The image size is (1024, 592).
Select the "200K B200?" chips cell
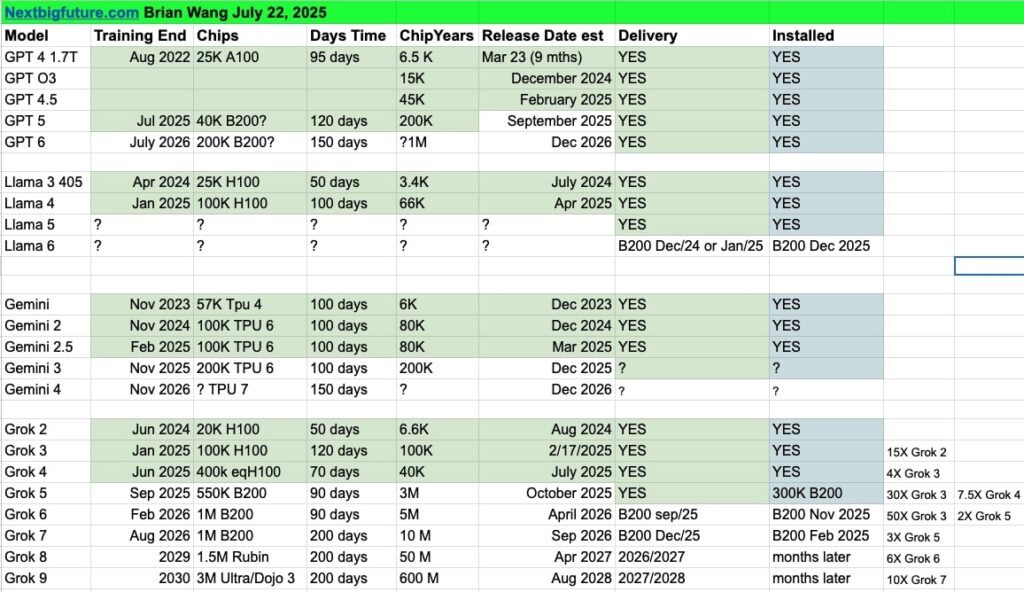coord(250,142)
